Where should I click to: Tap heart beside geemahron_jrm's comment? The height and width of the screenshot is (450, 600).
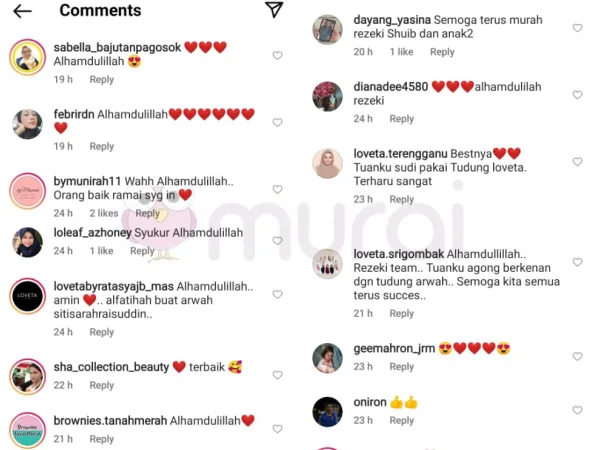click(577, 357)
